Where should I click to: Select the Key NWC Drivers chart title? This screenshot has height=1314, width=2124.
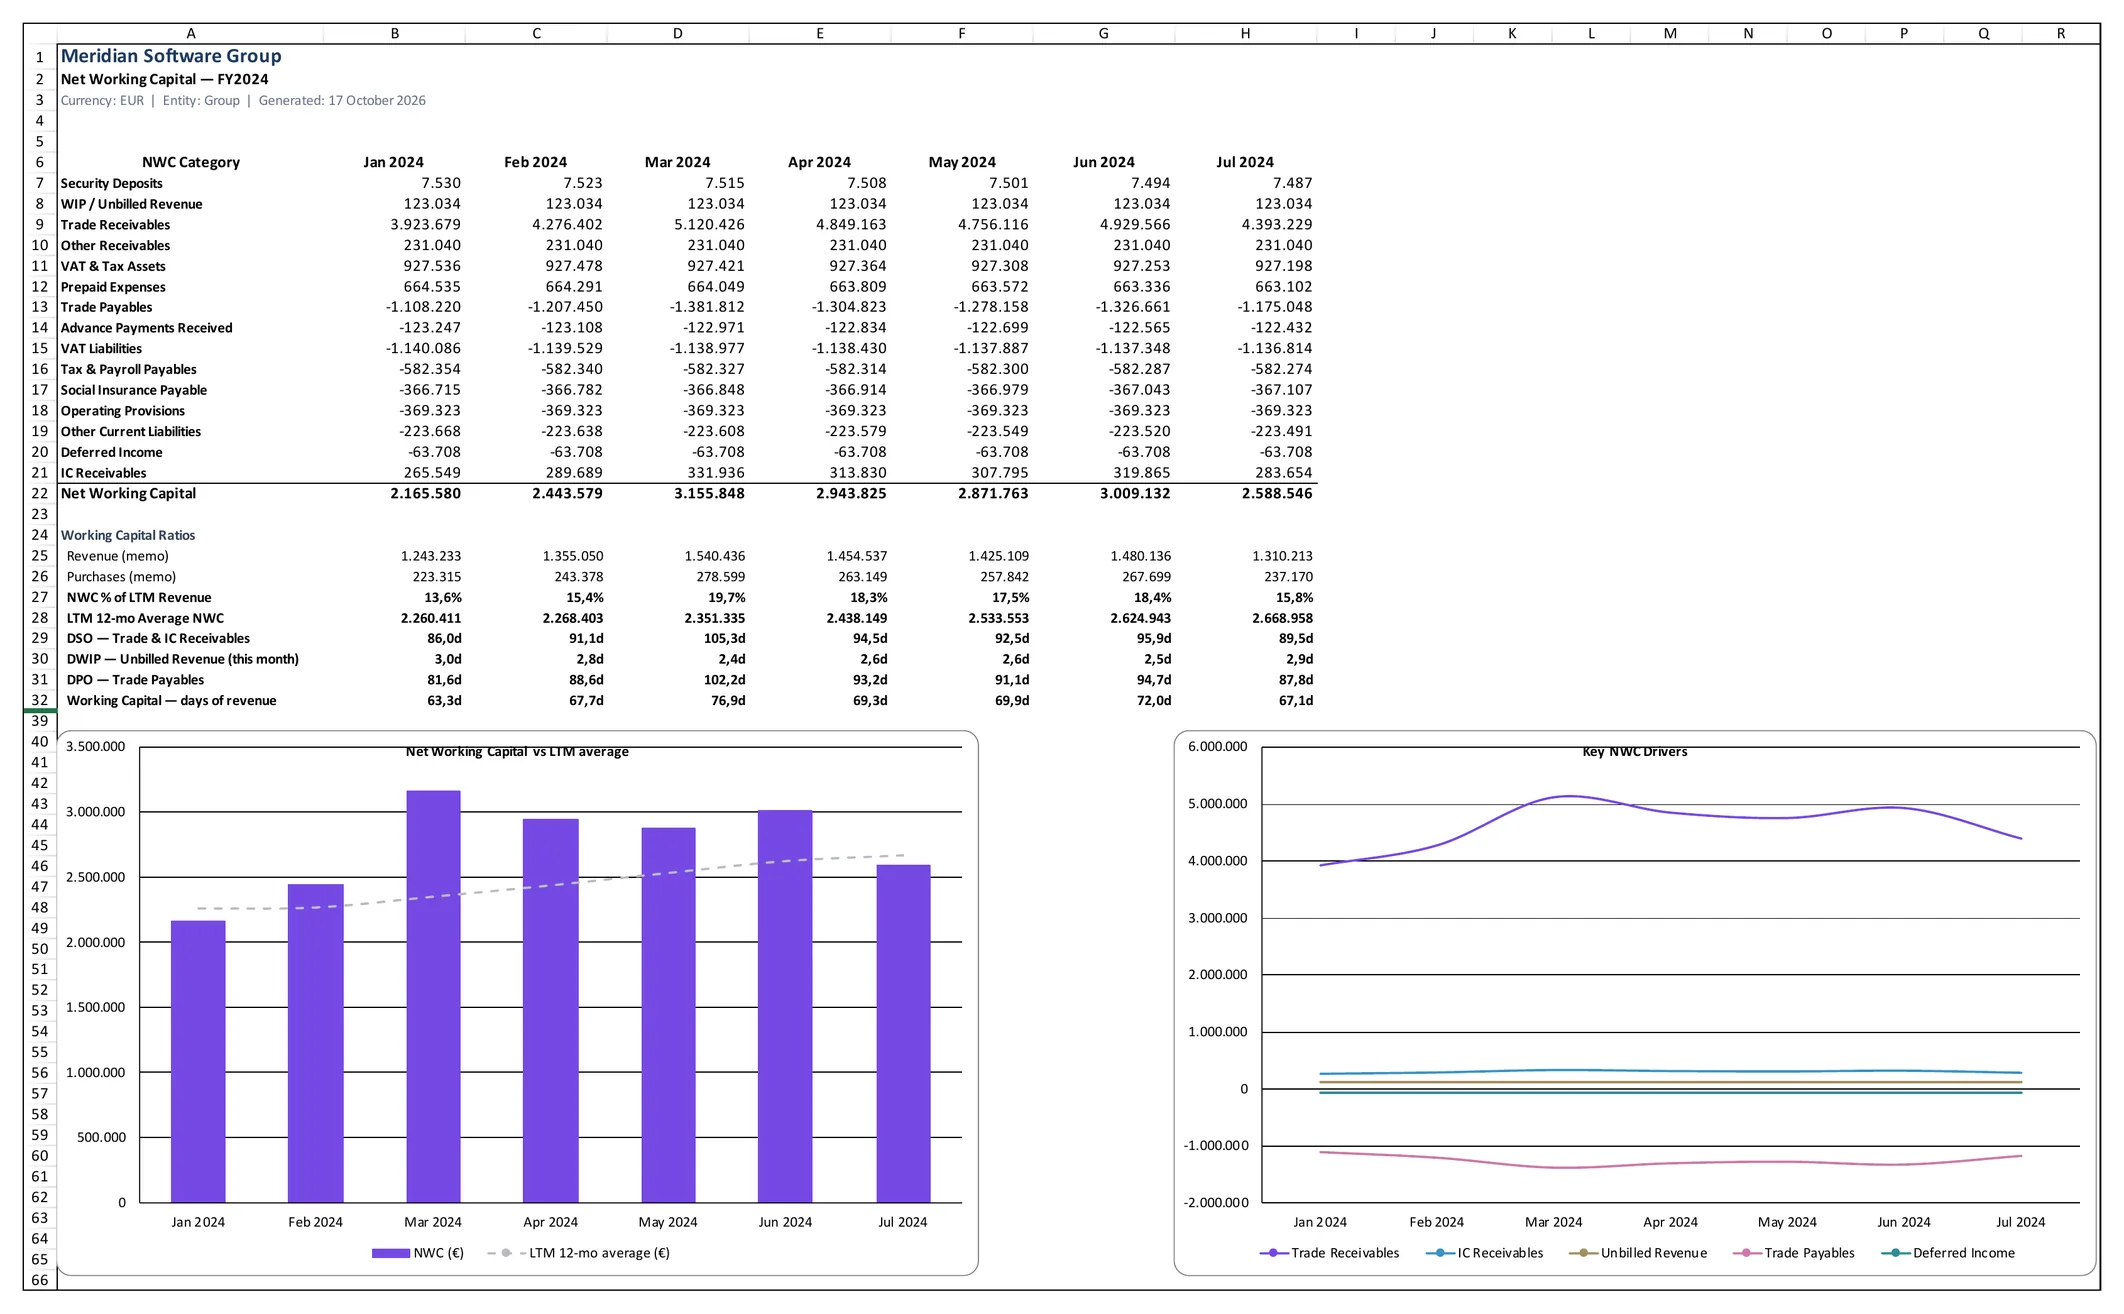(x=1635, y=752)
